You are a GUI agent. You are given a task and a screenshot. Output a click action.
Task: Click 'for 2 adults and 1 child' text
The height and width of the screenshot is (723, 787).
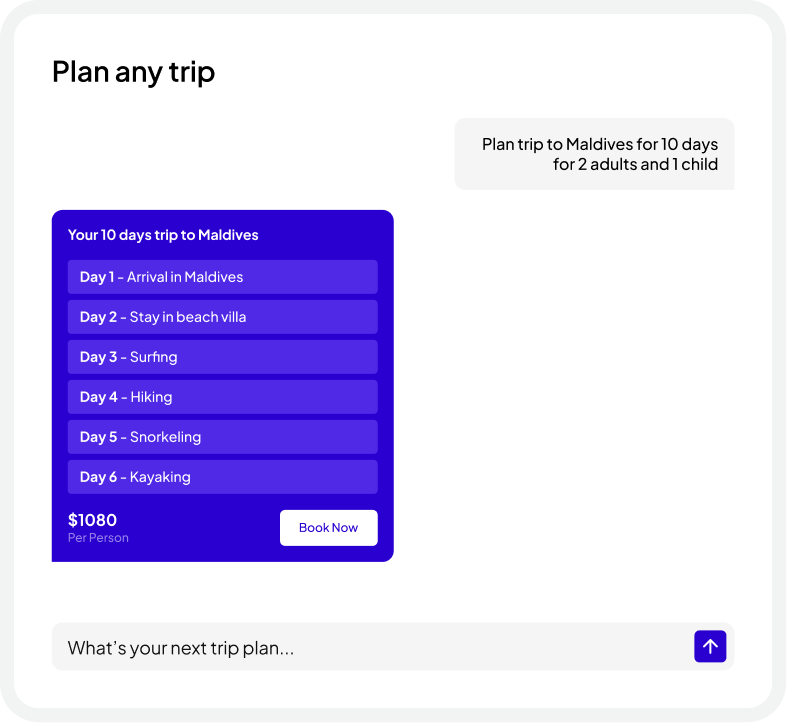pyautogui.click(x=635, y=164)
